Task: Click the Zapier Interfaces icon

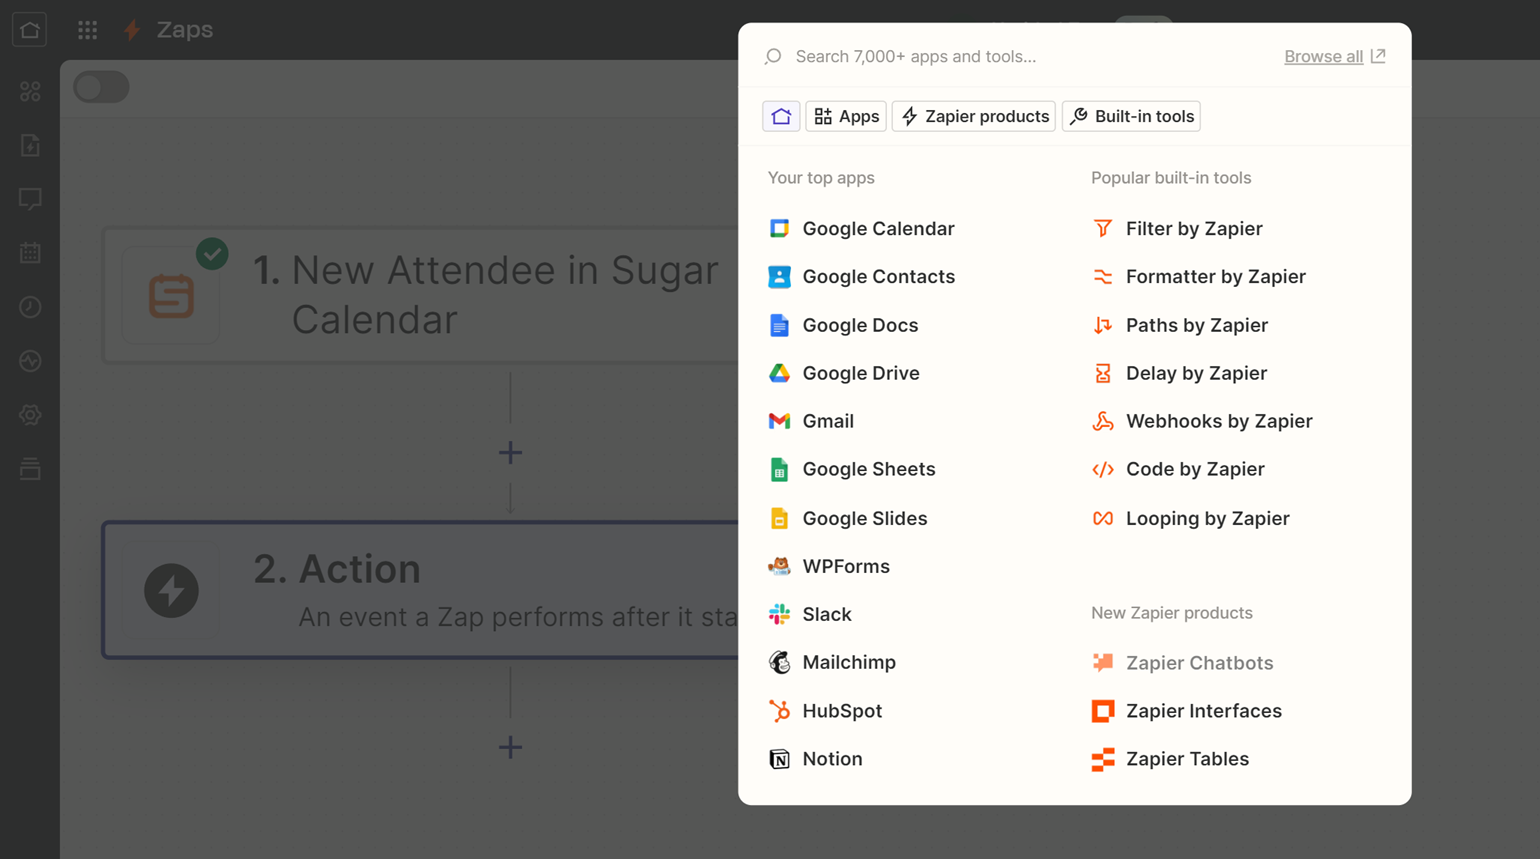Action: coord(1103,711)
